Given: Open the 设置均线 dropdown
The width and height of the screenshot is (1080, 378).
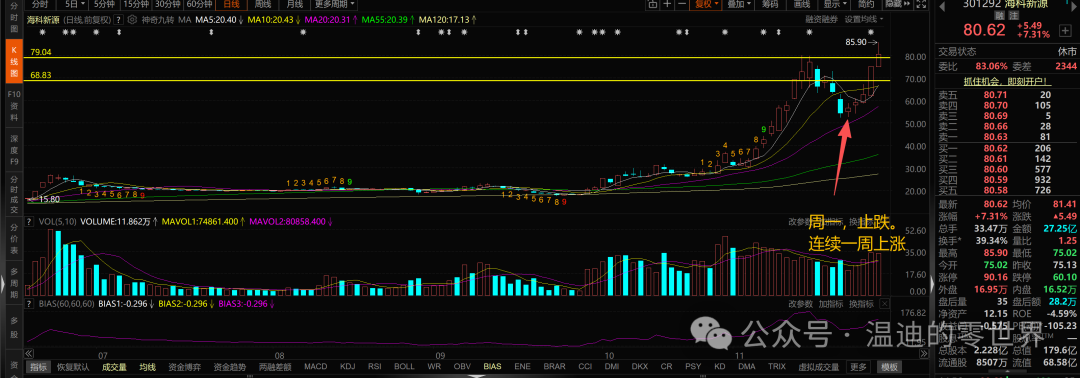Looking at the screenshot, I should tap(864, 19).
